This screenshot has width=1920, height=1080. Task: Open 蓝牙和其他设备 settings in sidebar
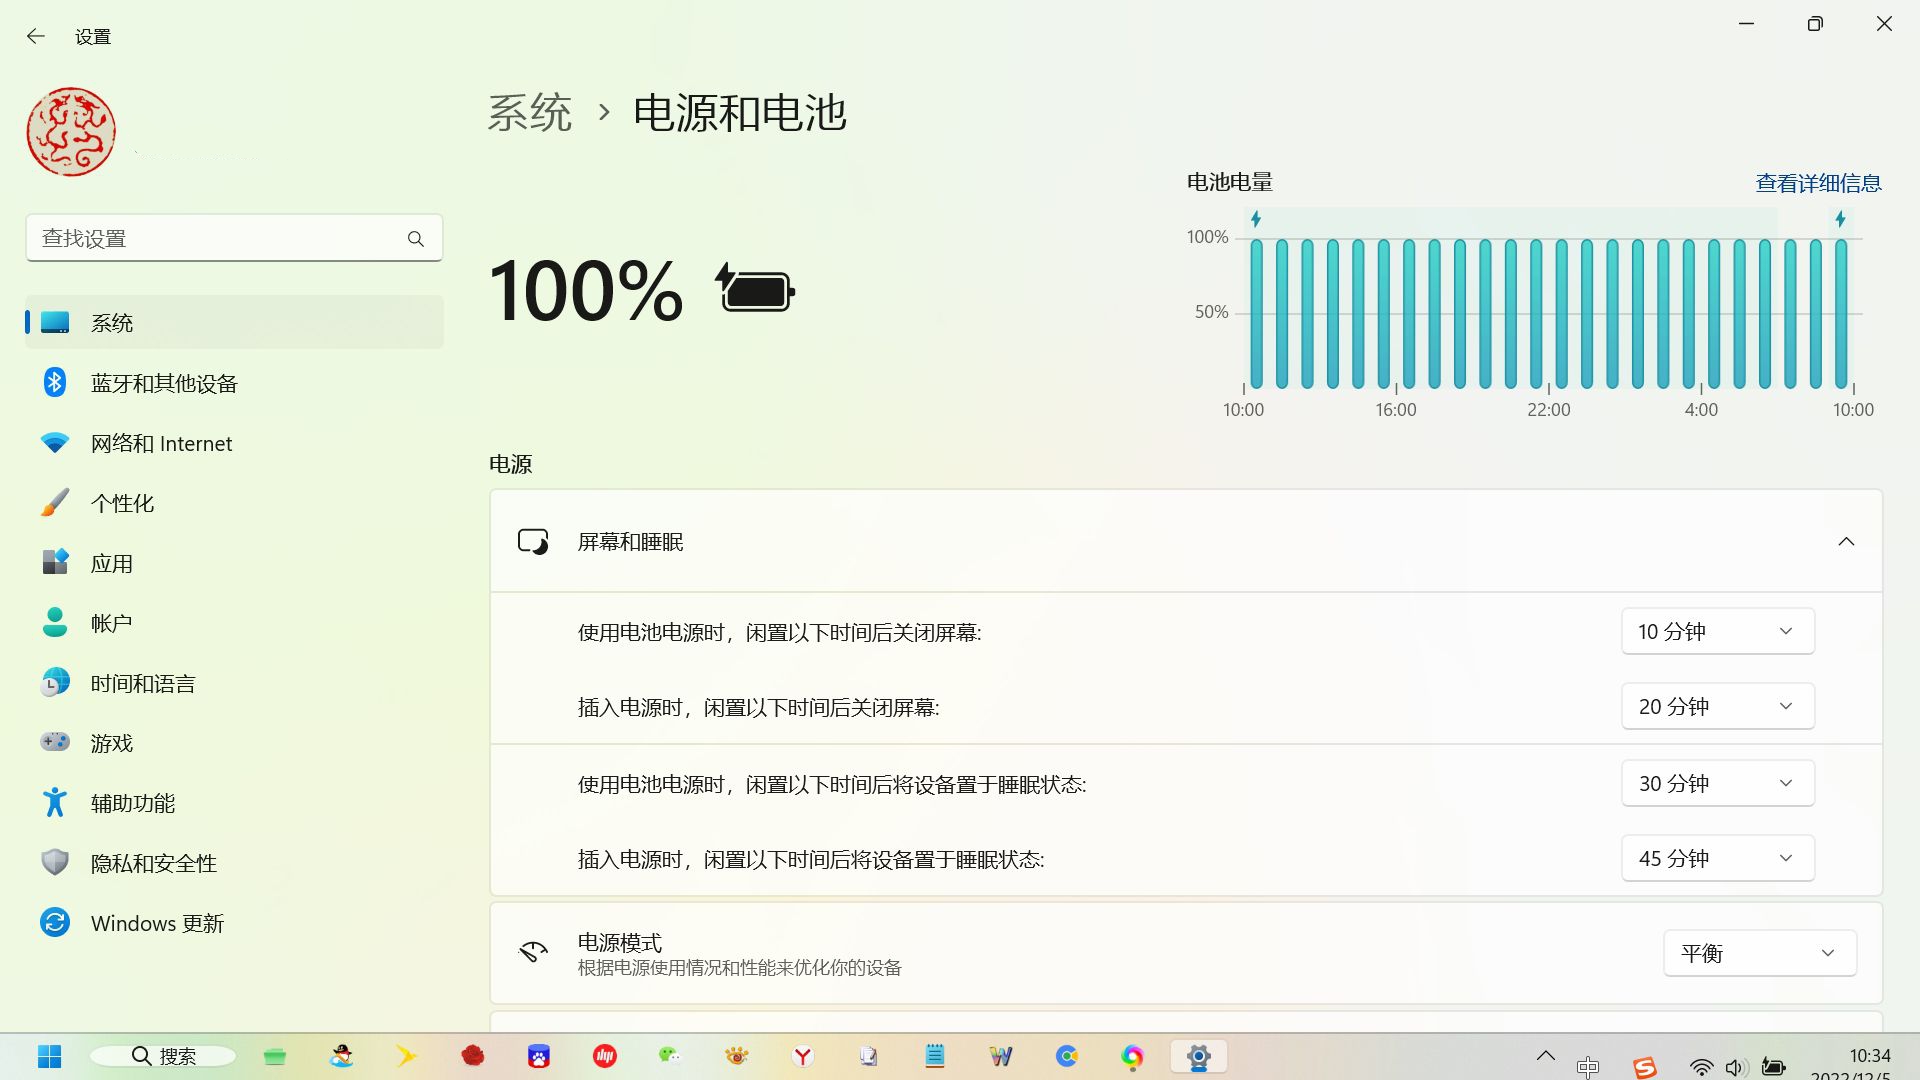click(x=163, y=382)
